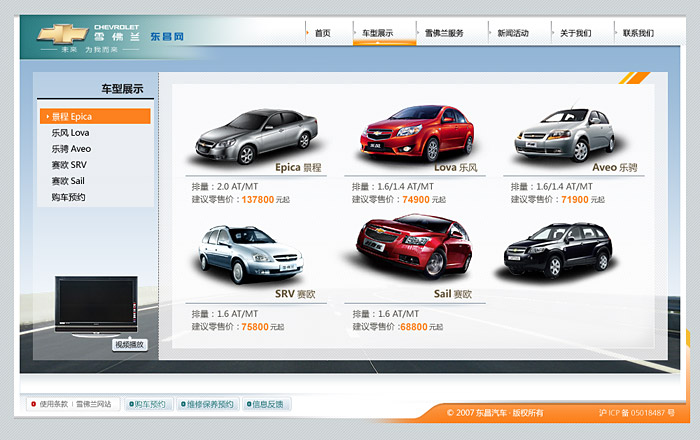
Task: Open the red Lova car image
Action: [417, 133]
